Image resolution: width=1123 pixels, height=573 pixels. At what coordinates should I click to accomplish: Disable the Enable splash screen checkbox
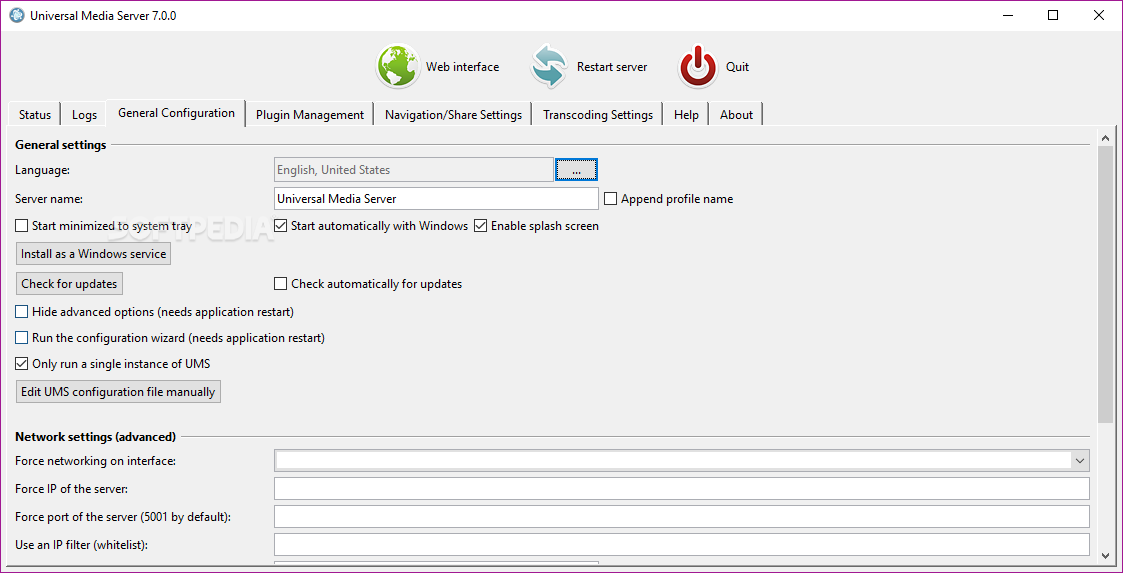point(480,226)
